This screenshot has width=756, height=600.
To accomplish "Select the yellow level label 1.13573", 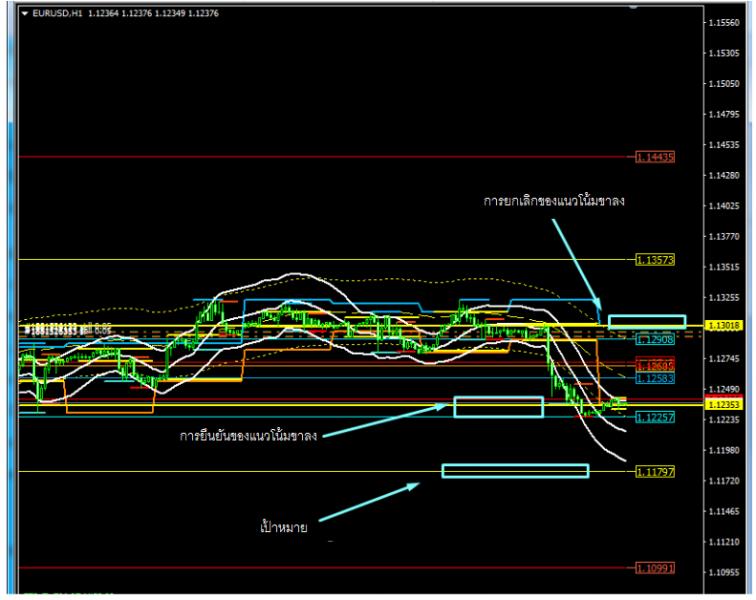I will pos(655,260).
